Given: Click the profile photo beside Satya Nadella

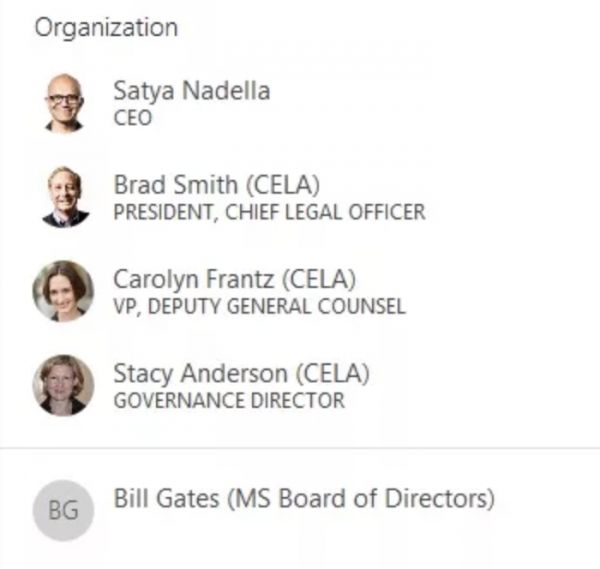Looking at the screenshot, I should coord(64,103).
